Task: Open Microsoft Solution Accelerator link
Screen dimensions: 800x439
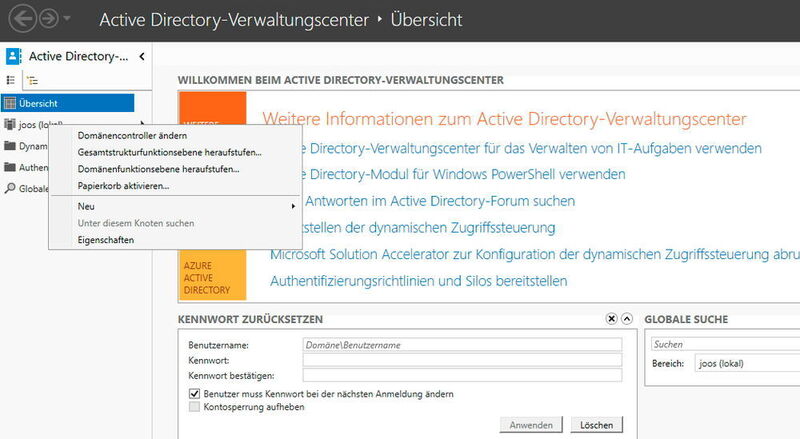Action: [535, 254]
